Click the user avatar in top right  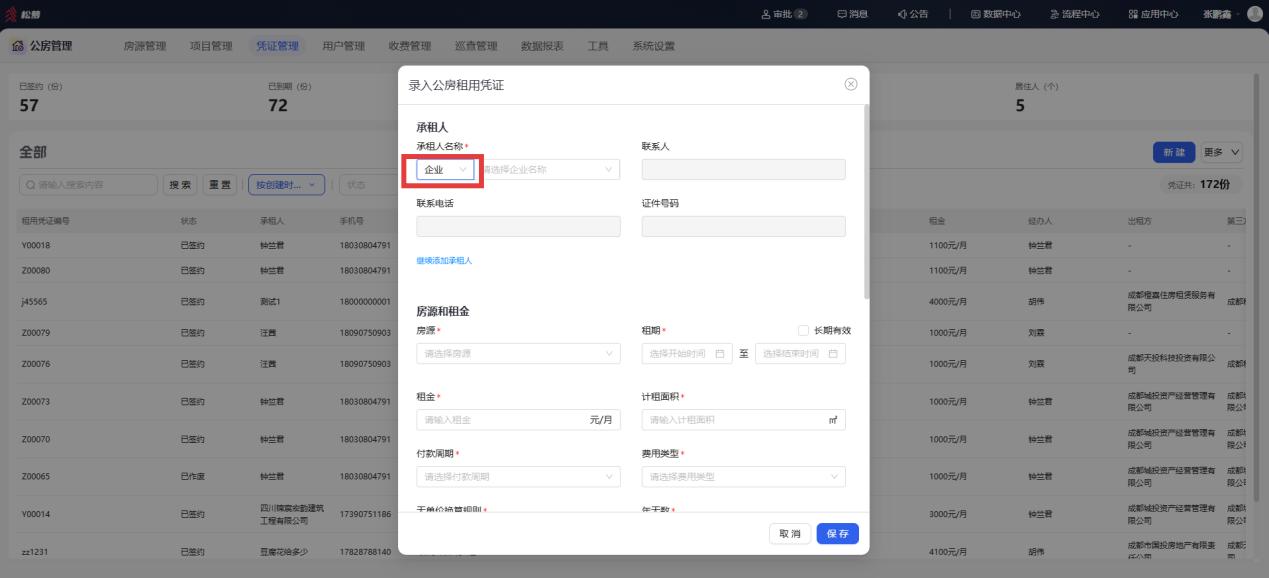1254,13
